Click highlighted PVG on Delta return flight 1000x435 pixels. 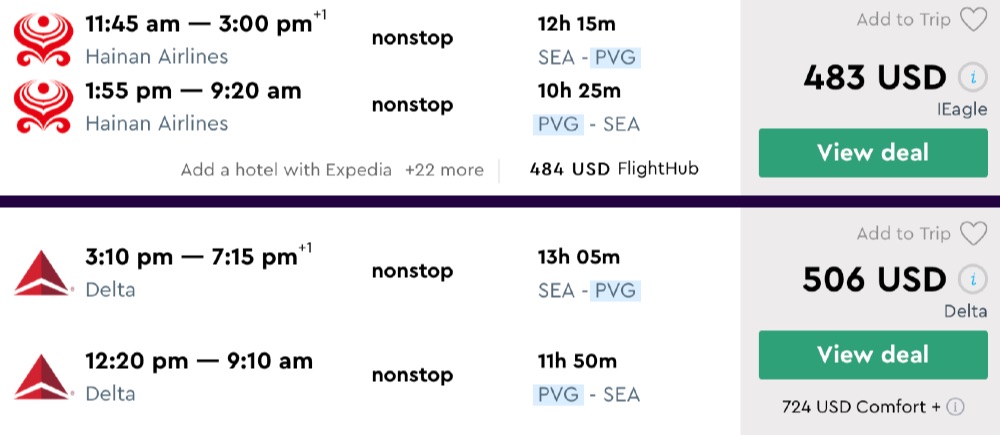558,394
